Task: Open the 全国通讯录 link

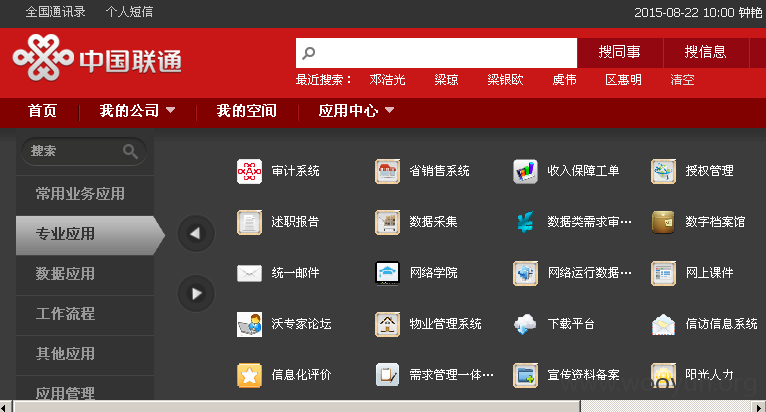Action: coord(56,12)
